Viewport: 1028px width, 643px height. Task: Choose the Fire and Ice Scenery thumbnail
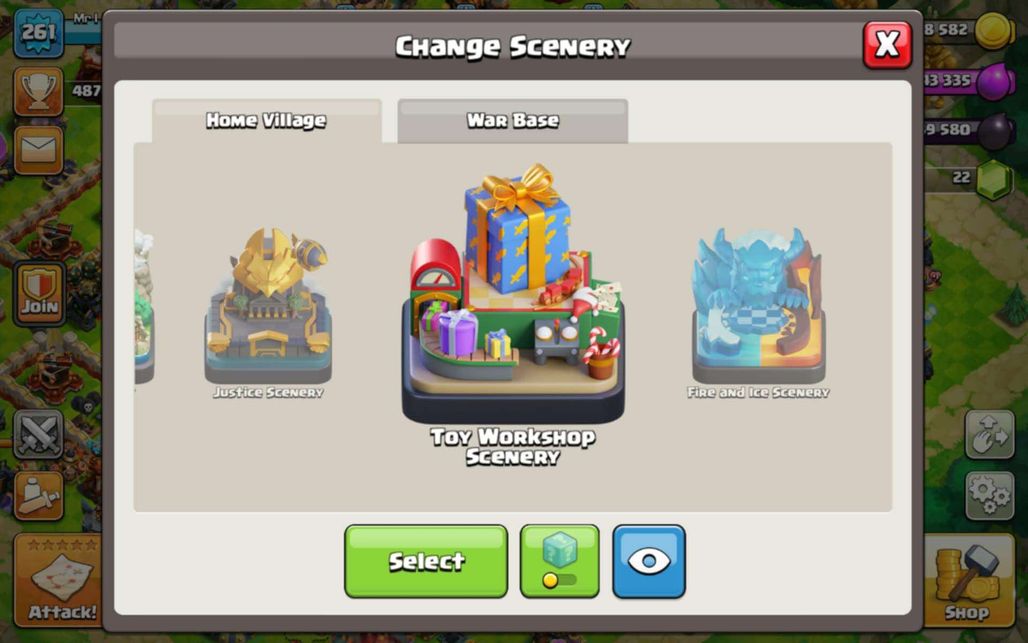point(759,313)
